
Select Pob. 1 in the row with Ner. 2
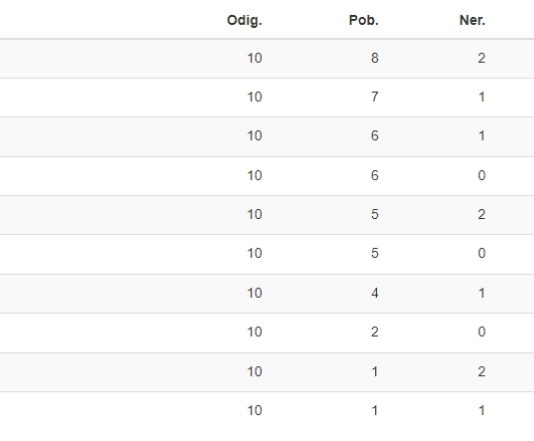click(x=375, y=372)
